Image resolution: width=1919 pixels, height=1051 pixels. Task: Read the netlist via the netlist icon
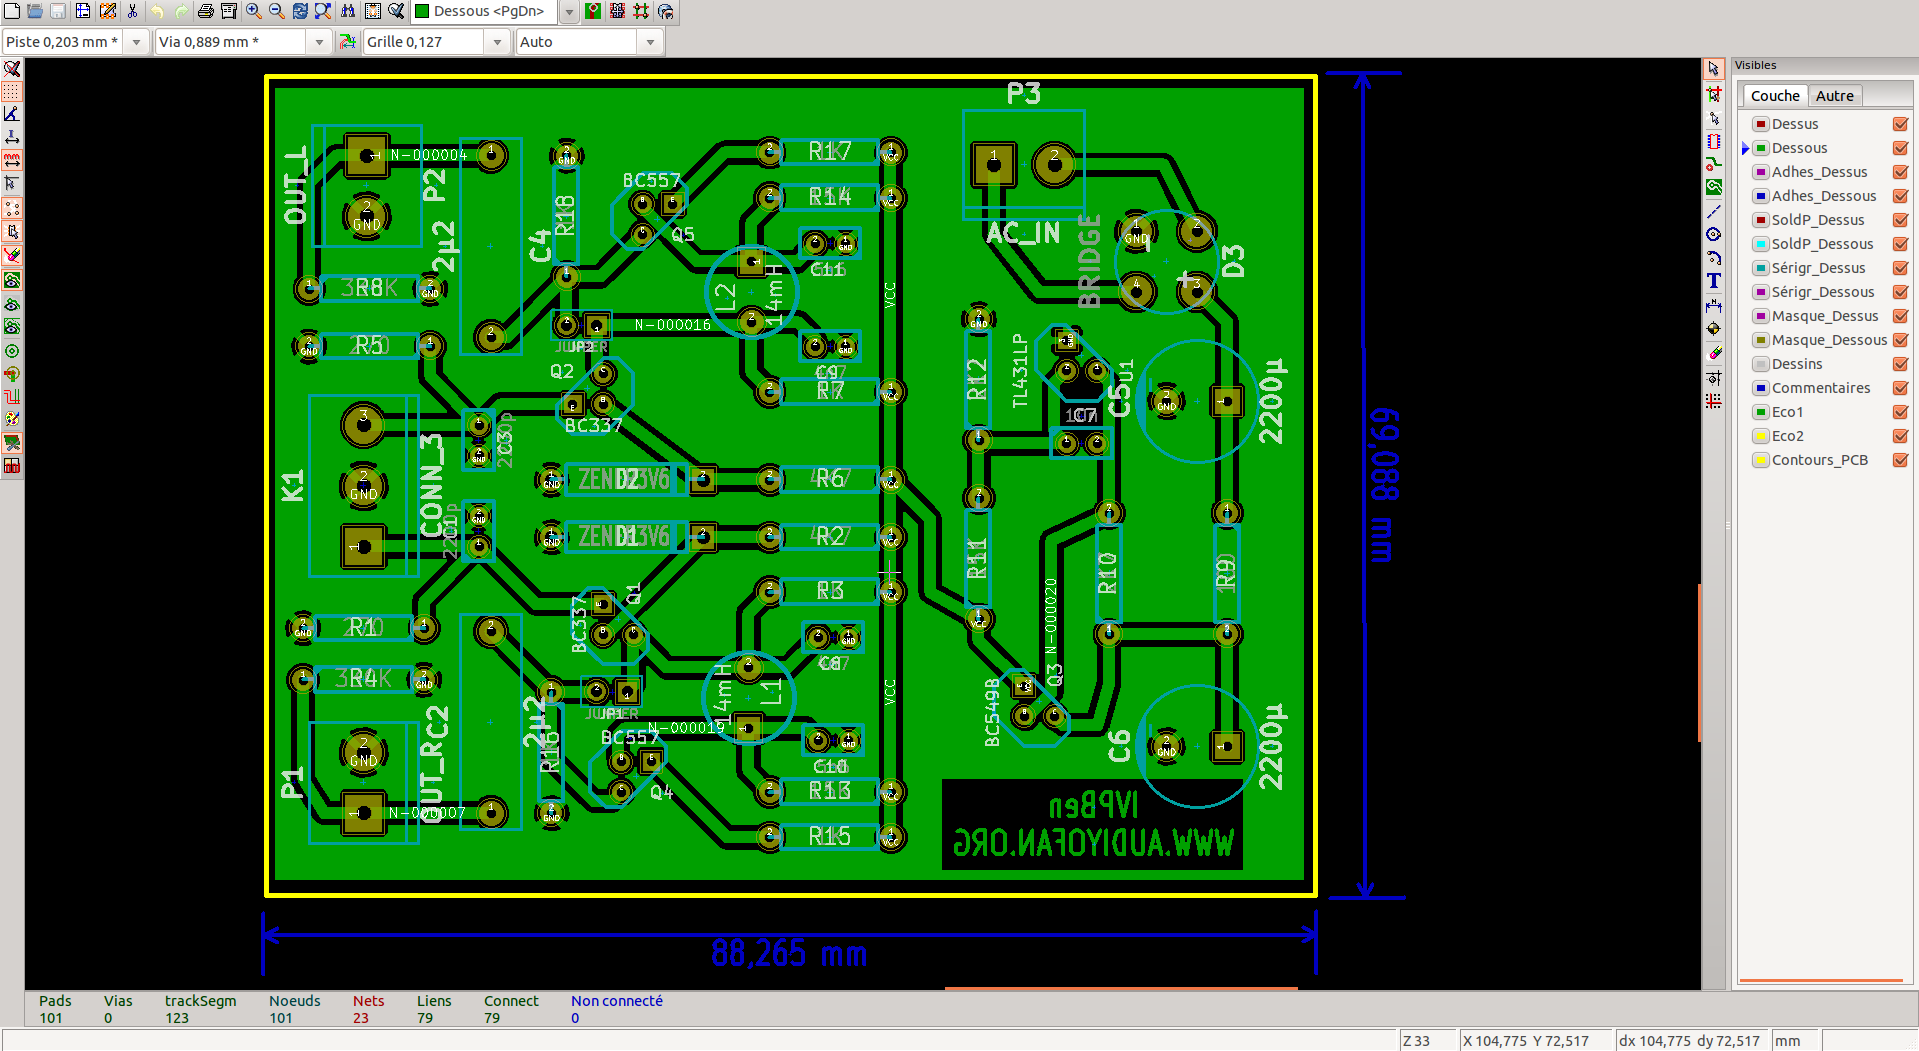point(373,11)
